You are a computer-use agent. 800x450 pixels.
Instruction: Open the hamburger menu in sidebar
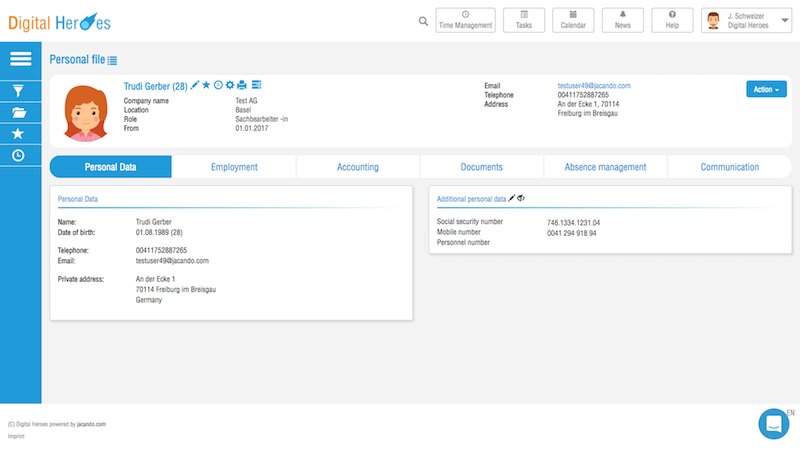(20, 59)
